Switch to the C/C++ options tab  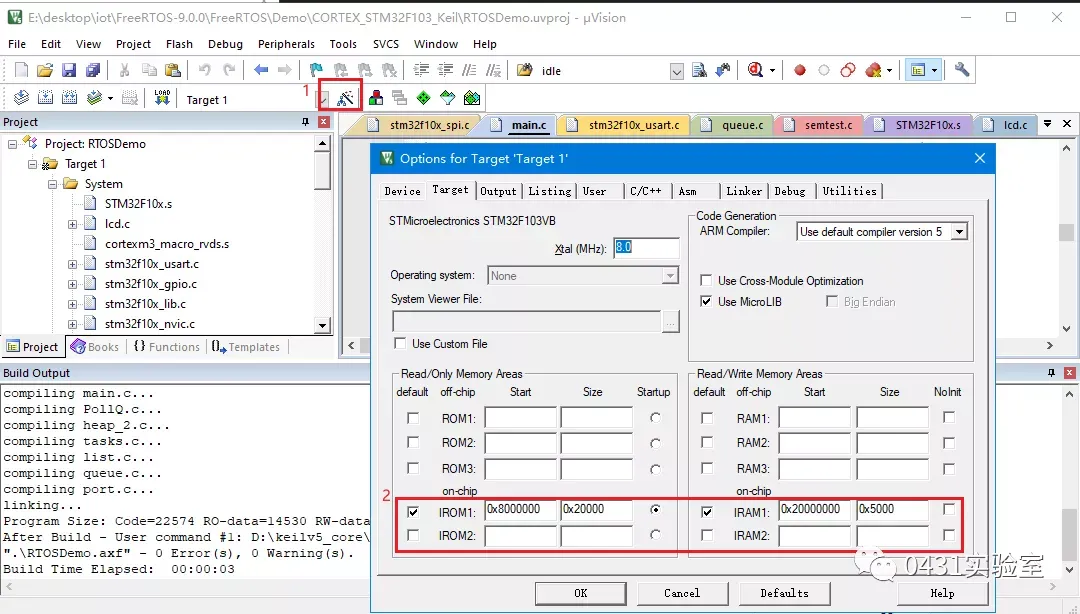[645, 192]
